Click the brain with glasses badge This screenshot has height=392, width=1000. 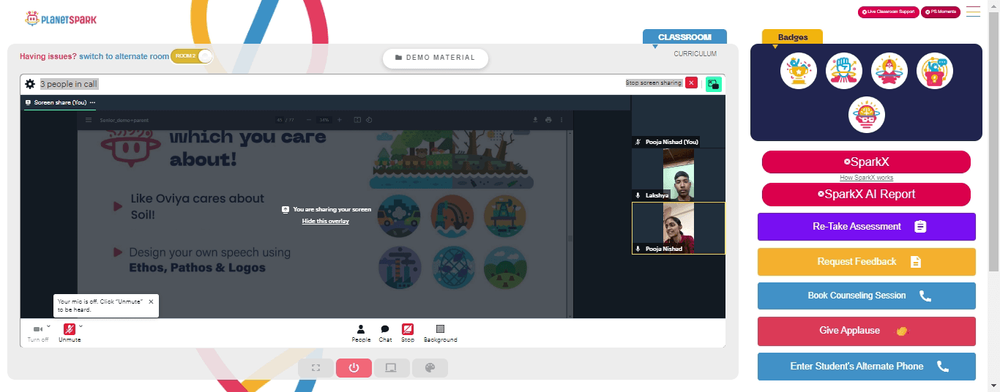[867, 115]
